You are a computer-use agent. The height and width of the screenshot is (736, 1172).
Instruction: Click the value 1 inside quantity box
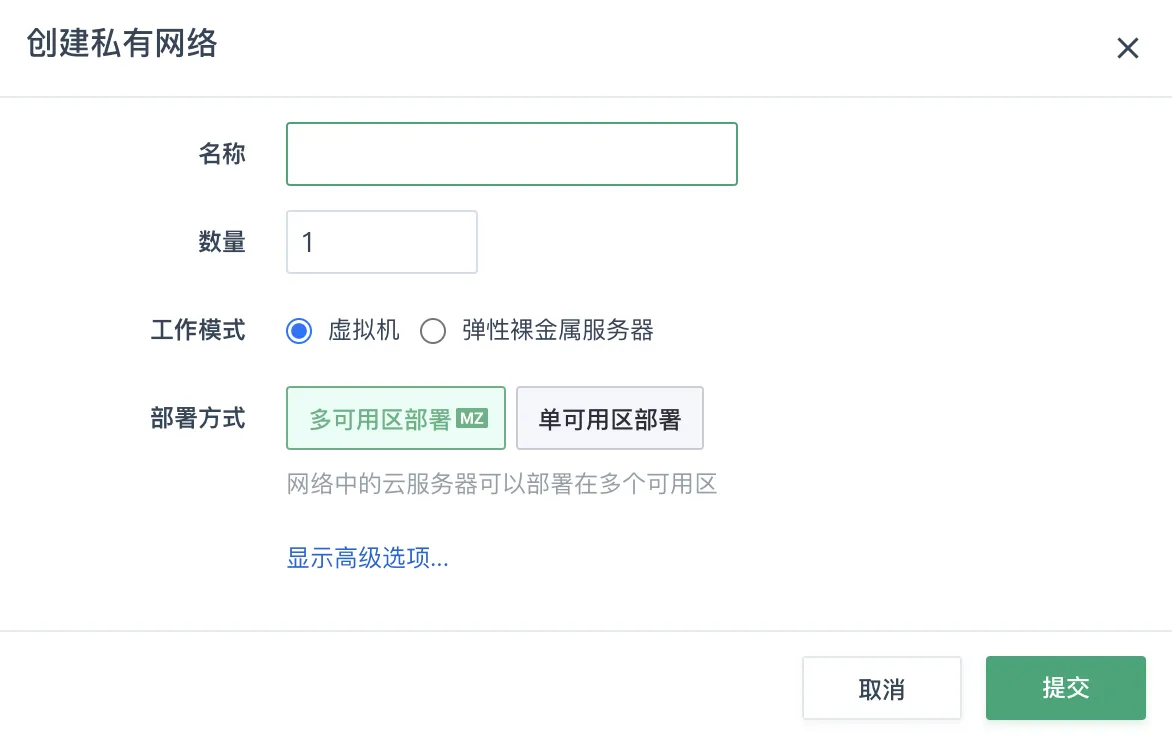pyautogui.click(x=308, y=242)
